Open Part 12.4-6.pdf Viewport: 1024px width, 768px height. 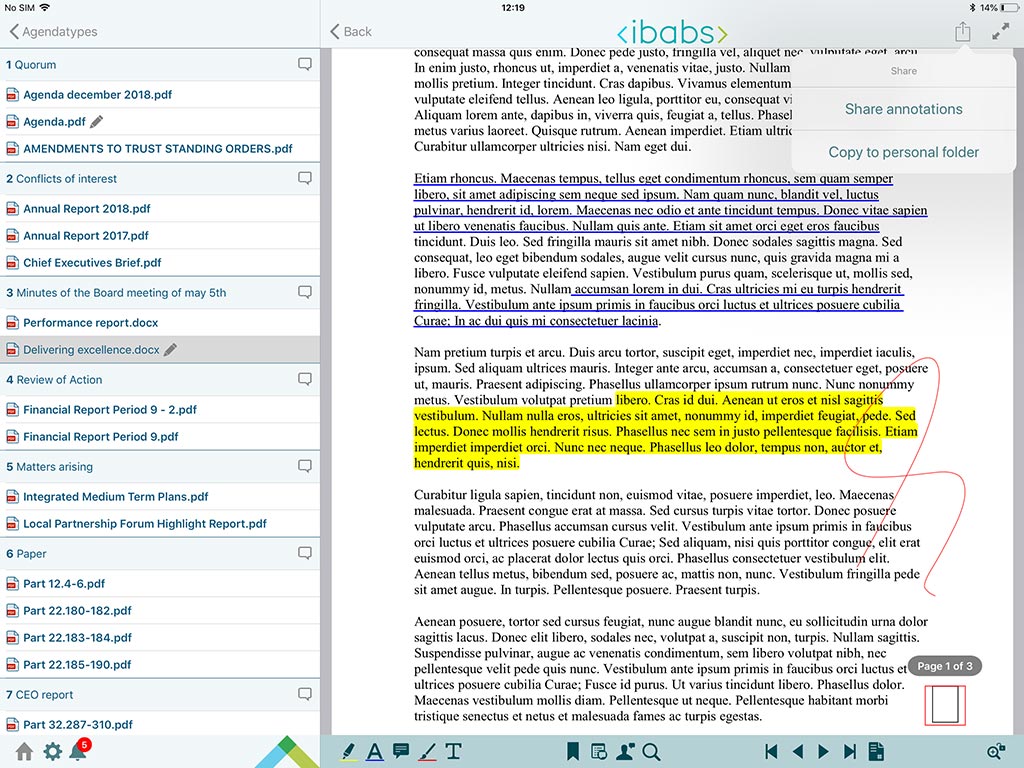pos(160,584)
